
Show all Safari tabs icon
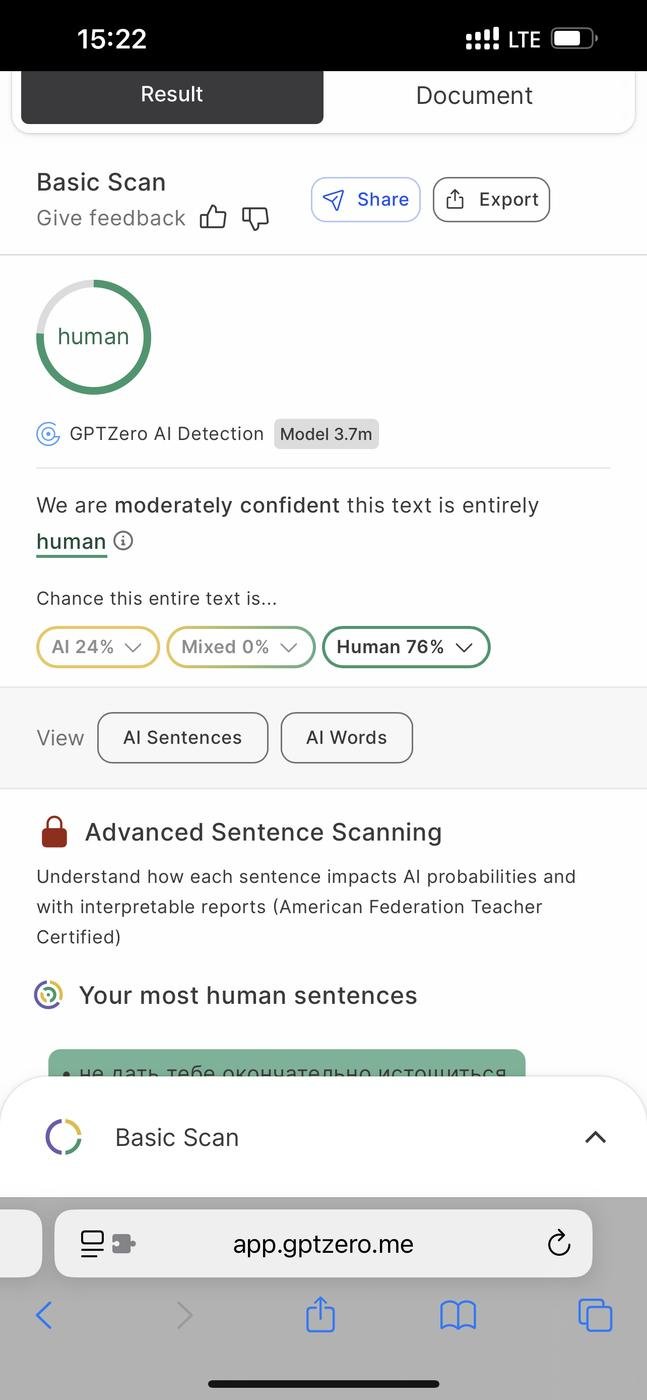[595, 1314]
